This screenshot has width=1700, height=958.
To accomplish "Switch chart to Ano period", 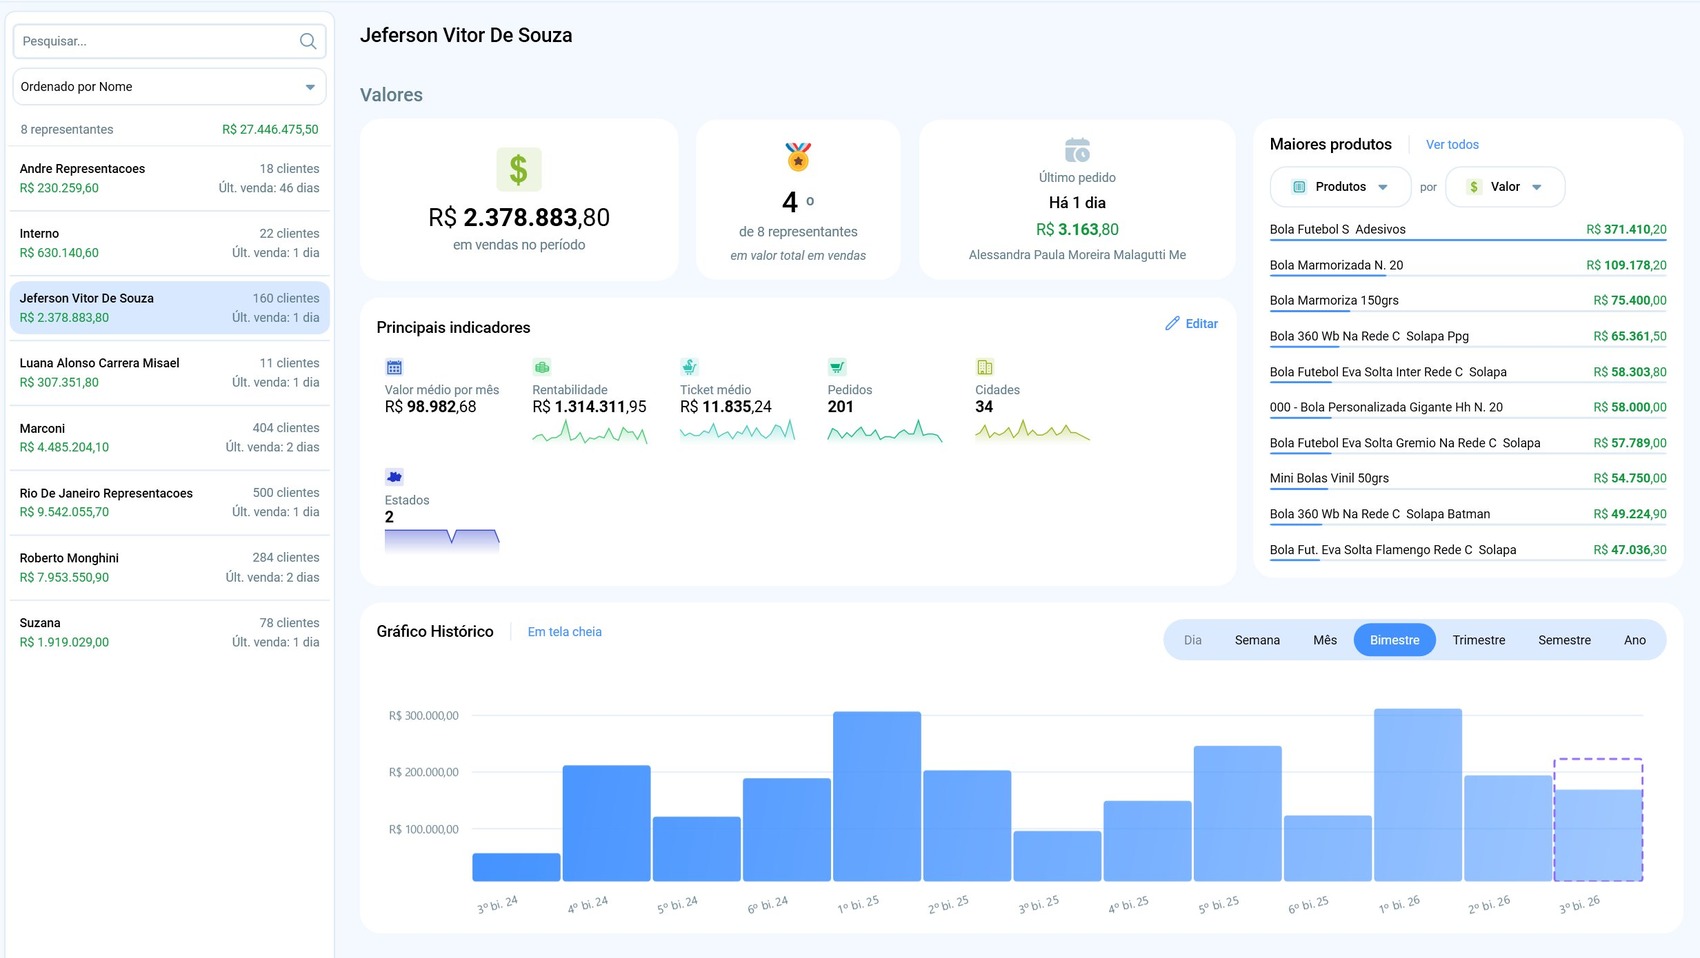I will point(1635,640).
